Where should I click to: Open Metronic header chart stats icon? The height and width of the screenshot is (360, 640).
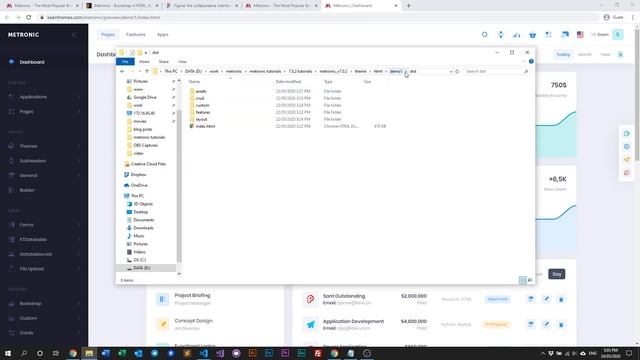click(x=517, y=35)
